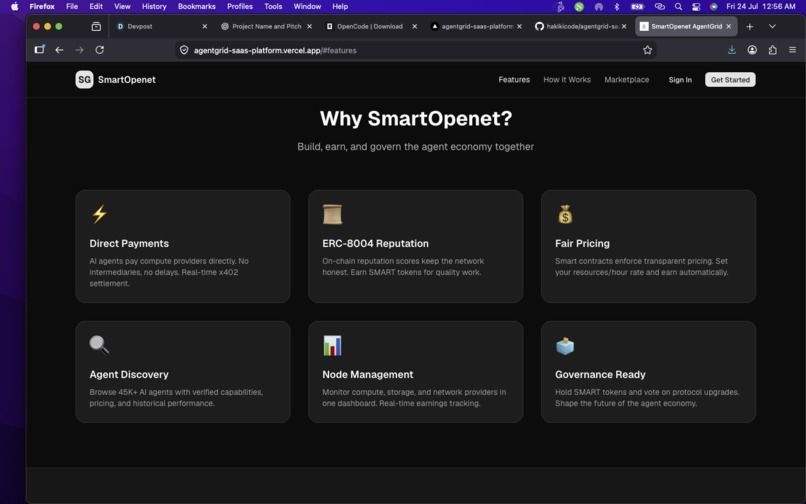
Task: Click the lightning bolt Direct Payments icon
Action: point(99,214)
